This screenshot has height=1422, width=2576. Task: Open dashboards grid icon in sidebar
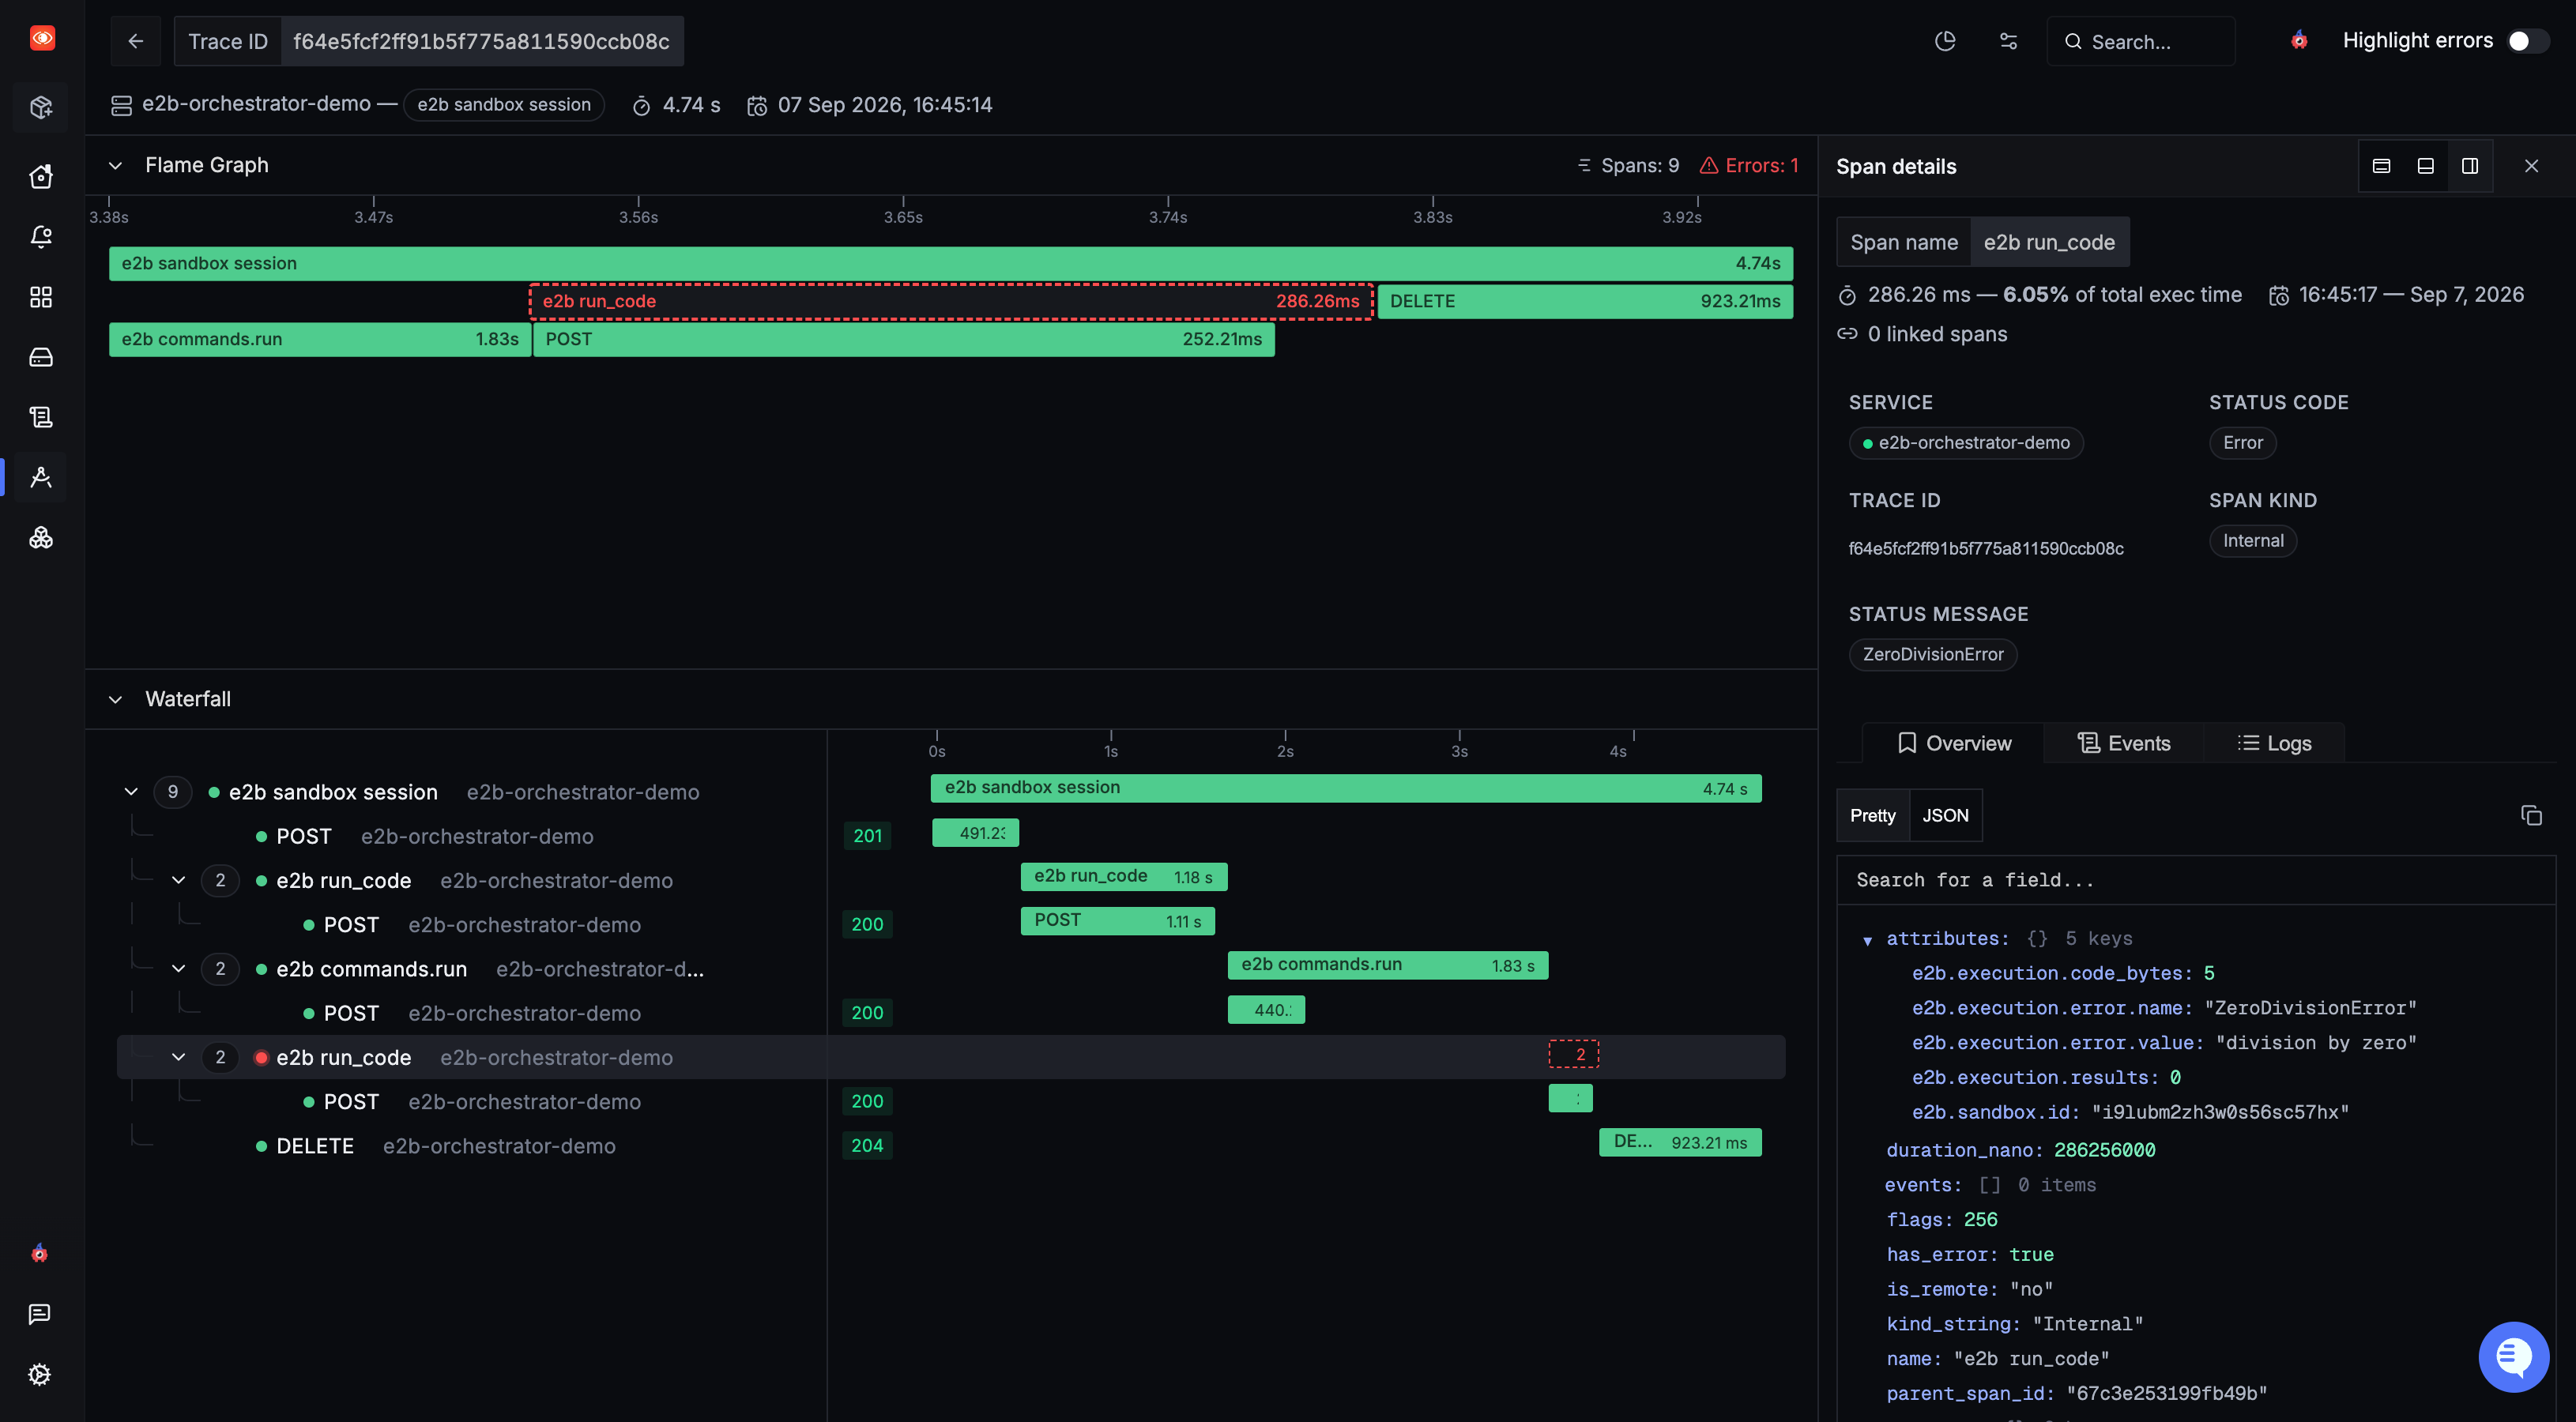[x=41, y=296]
